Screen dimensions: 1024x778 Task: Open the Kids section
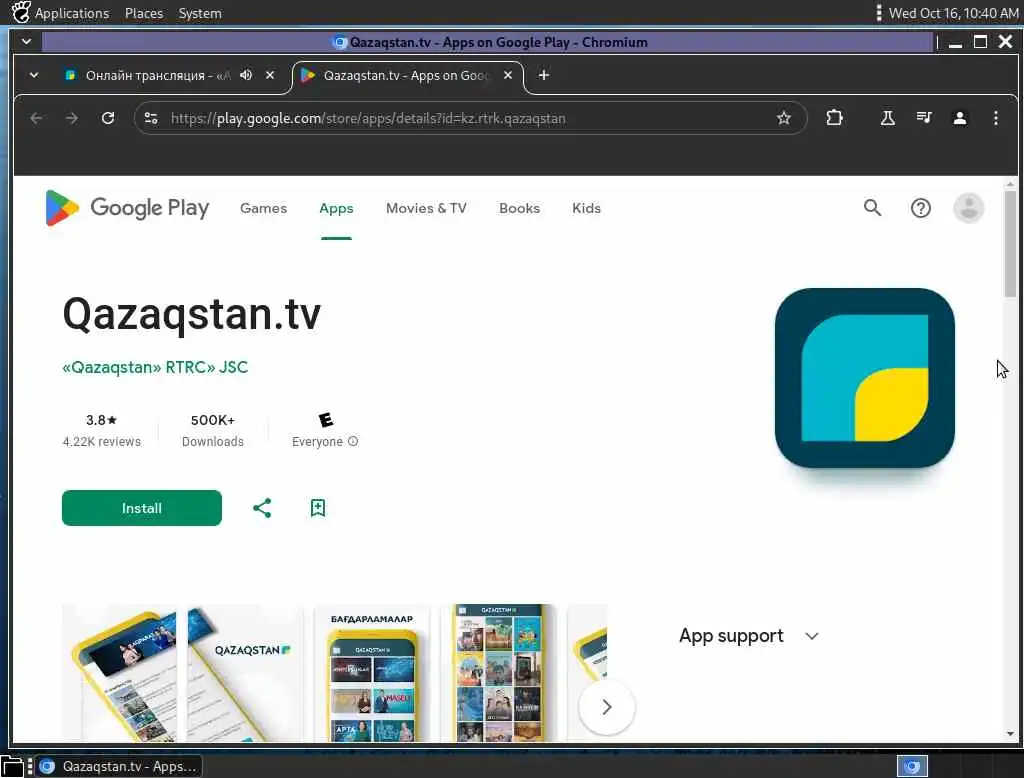point(586,208)
